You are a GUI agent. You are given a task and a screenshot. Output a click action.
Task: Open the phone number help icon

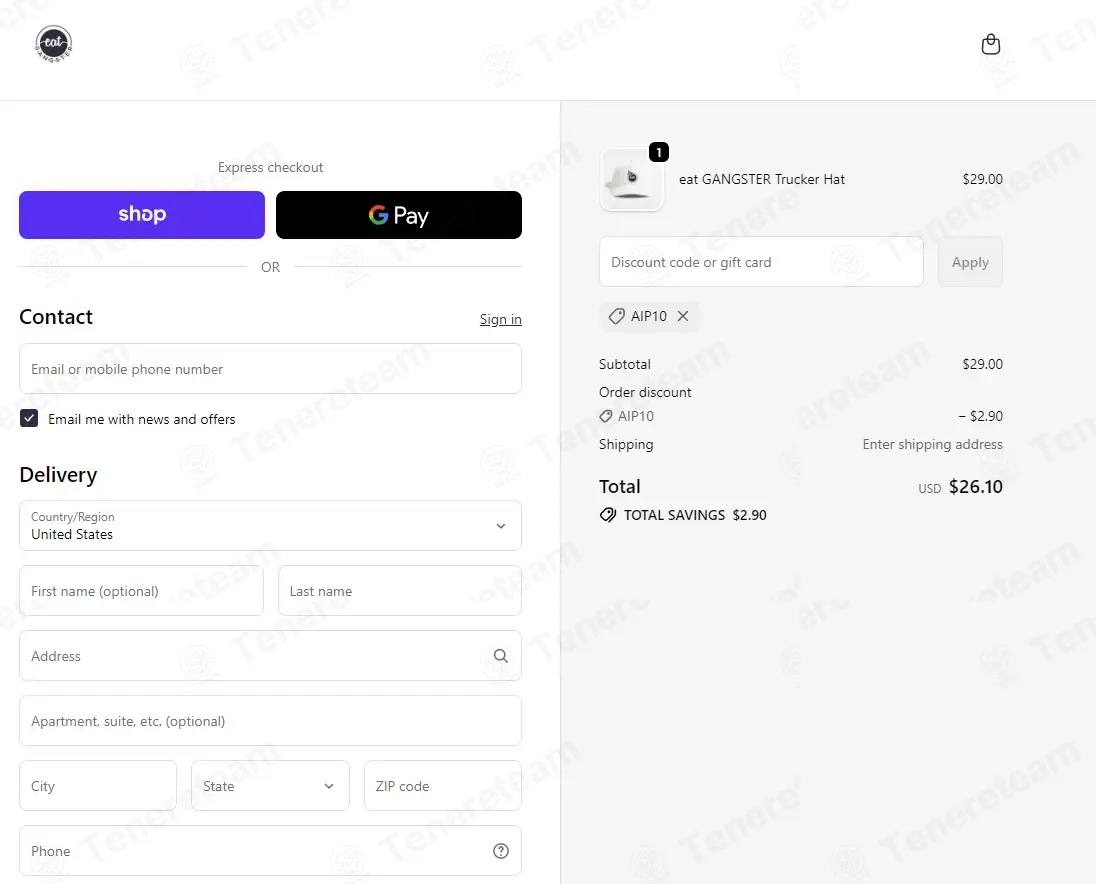coord(500,850)
